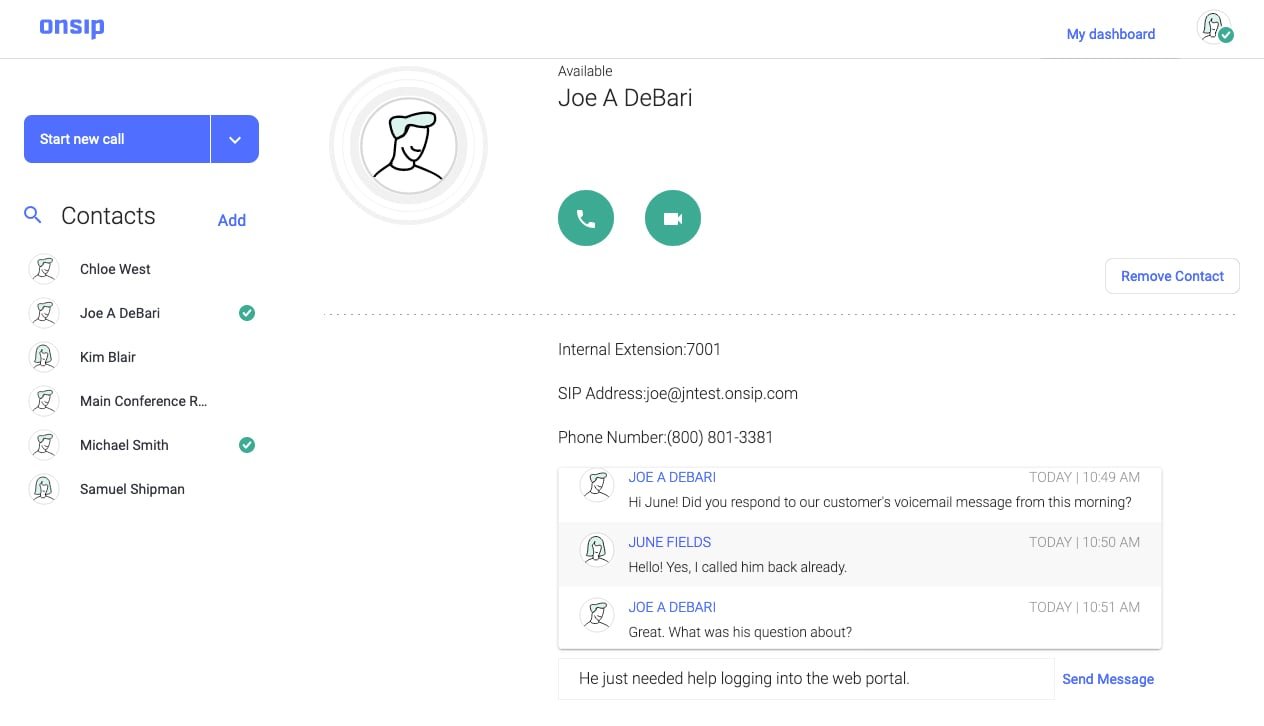Add a new contact
The height and width of the screenshot is (726, 1264).
[231, 220]
